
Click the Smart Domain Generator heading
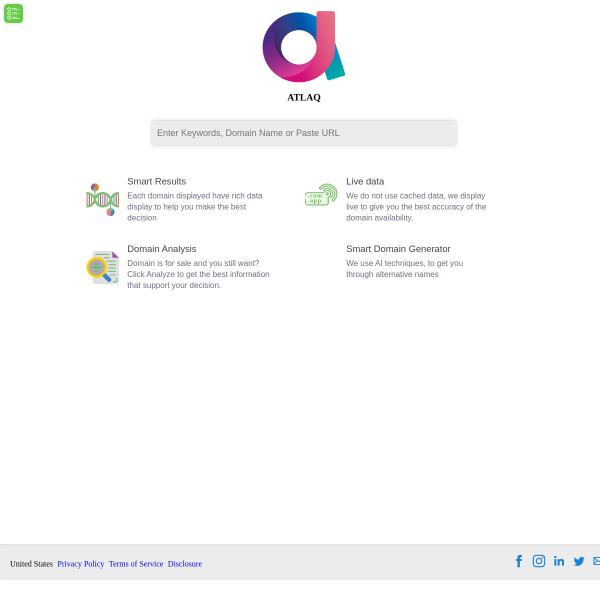pyautogui.click(x=398, y=249)
